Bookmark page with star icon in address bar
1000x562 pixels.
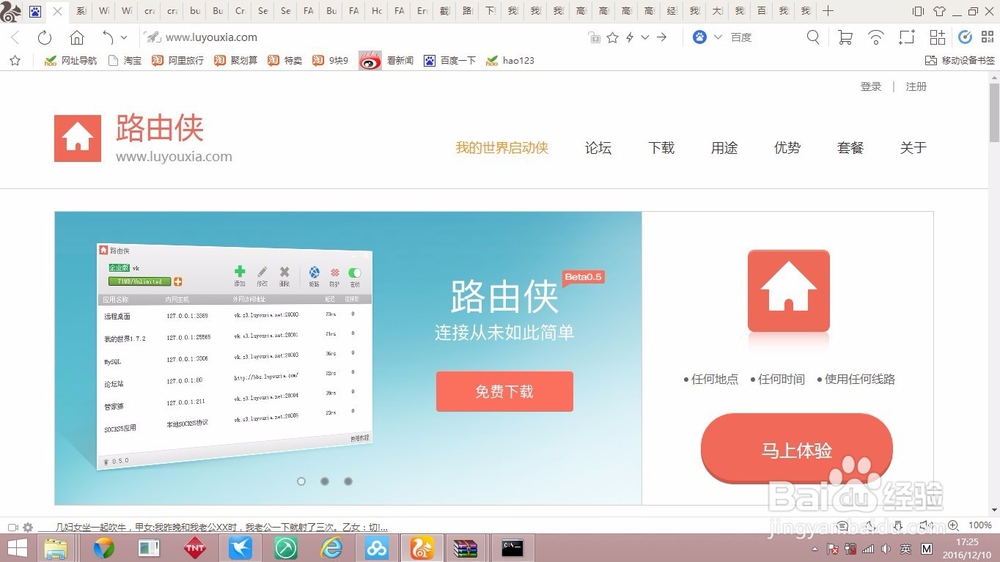612,38
